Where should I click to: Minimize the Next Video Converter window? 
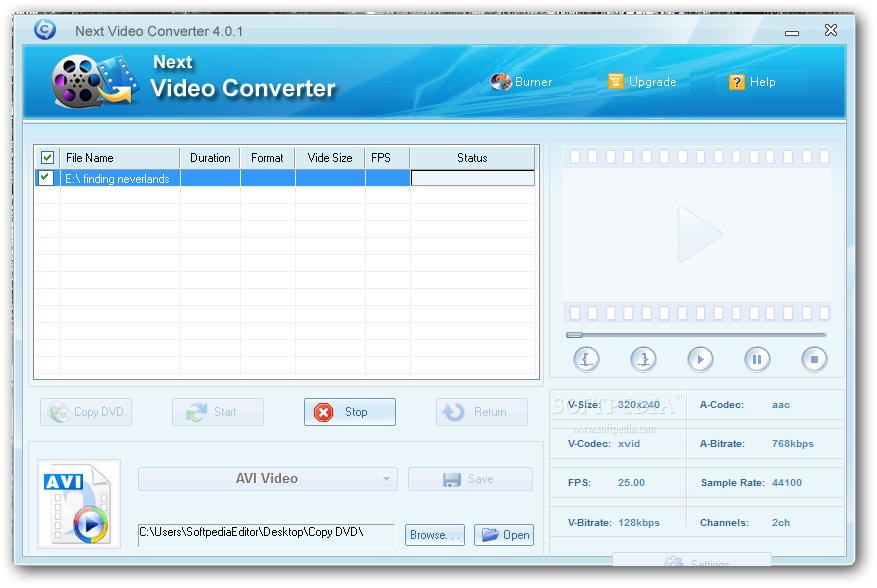coord(792,32)
